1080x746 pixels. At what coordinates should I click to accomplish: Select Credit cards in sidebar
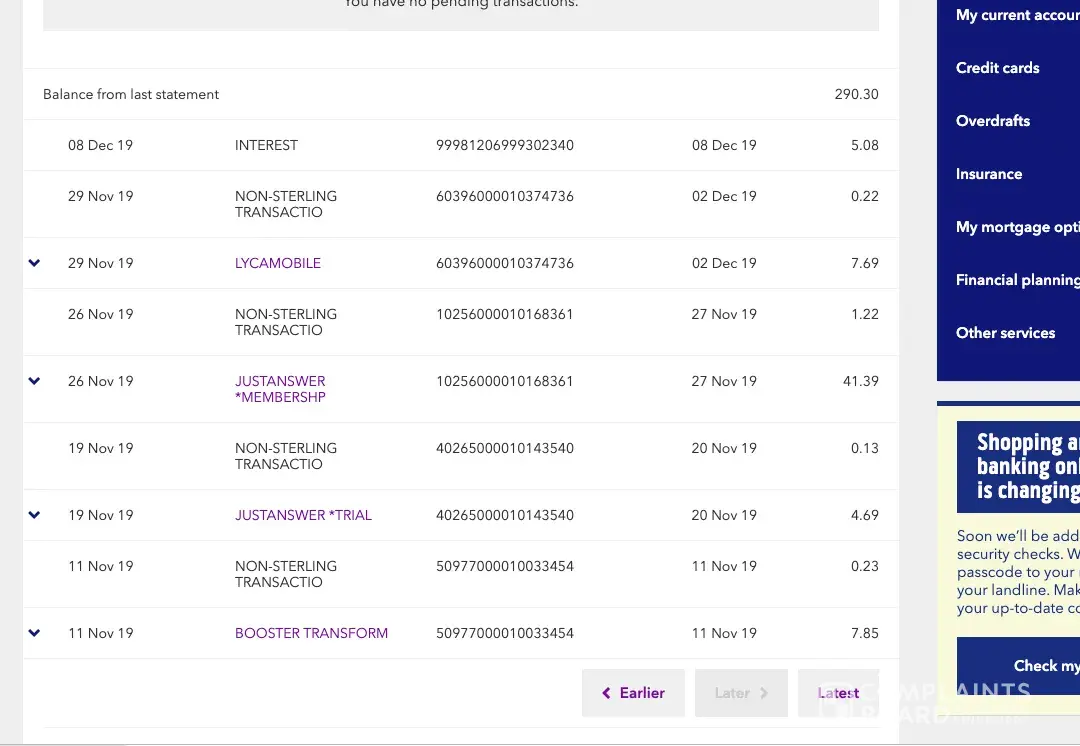click(998, 68)
